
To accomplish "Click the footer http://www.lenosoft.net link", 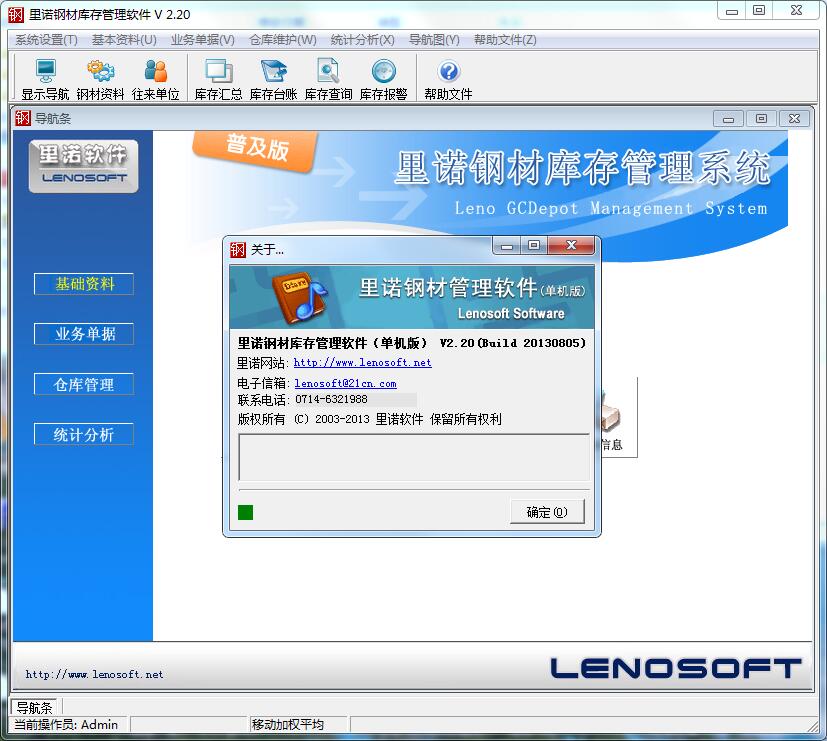I will 94,674.
